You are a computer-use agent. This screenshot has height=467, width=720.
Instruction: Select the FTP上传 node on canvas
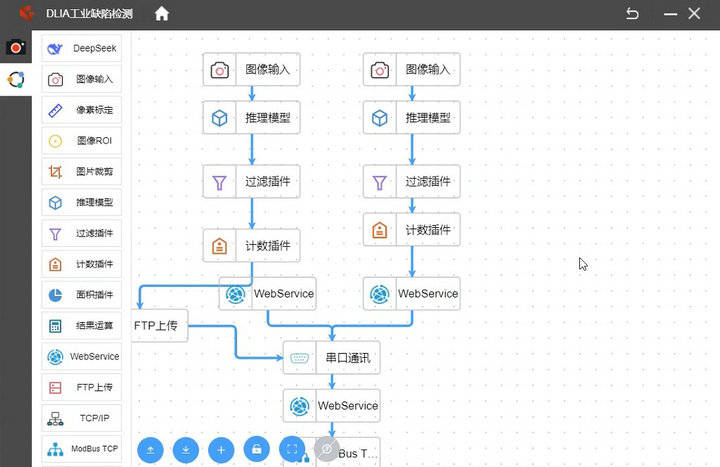[160, 326]
